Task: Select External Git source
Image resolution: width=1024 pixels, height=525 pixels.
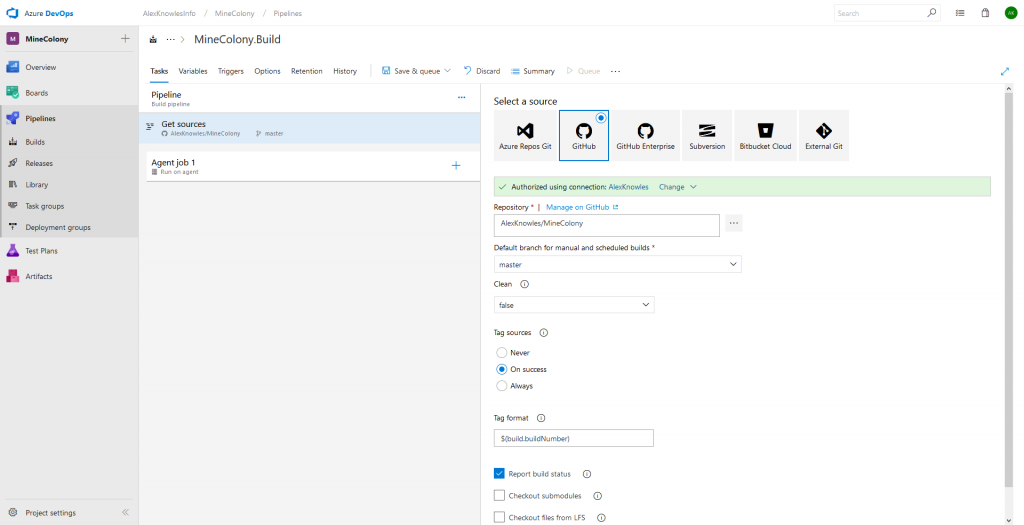Action: pyautogui.click(x=824, y=135)
